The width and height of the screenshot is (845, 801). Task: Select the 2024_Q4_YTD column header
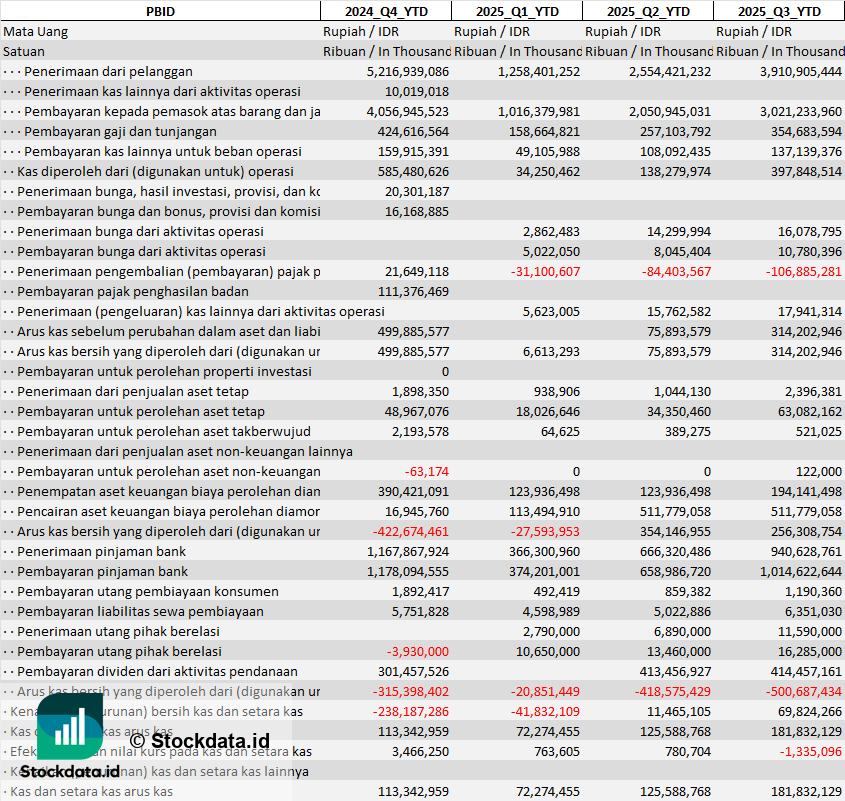pyautogui.click(x=385, y=11)
